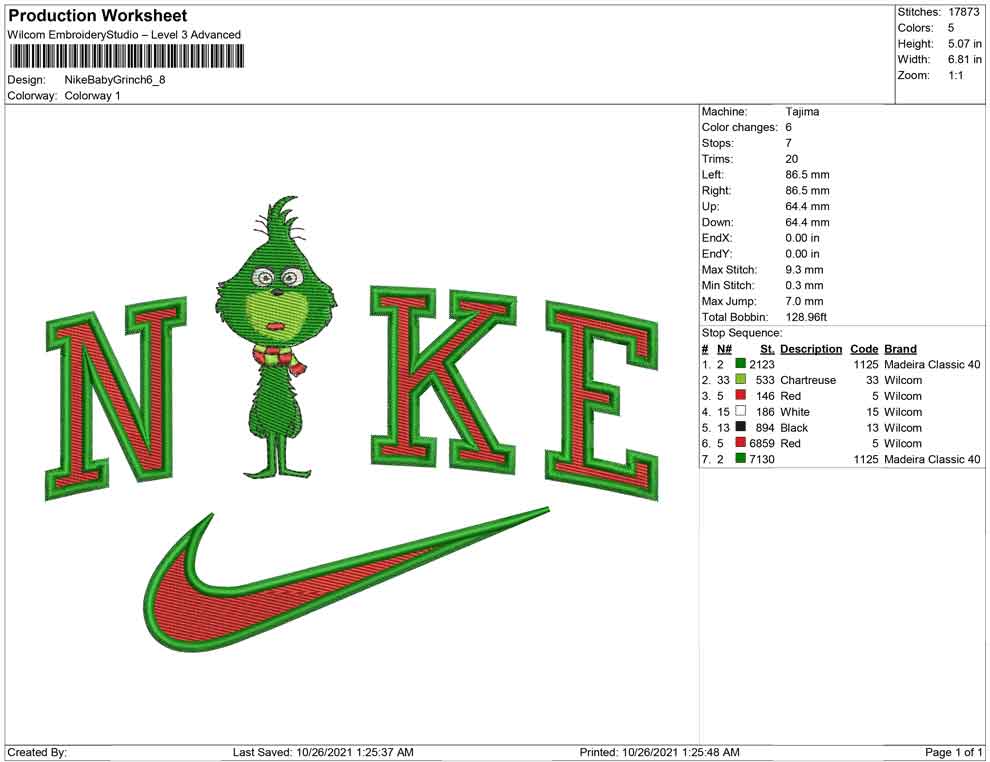Click the 'Description' column header
The image size is (990, 762).
[x=811, y=348]
